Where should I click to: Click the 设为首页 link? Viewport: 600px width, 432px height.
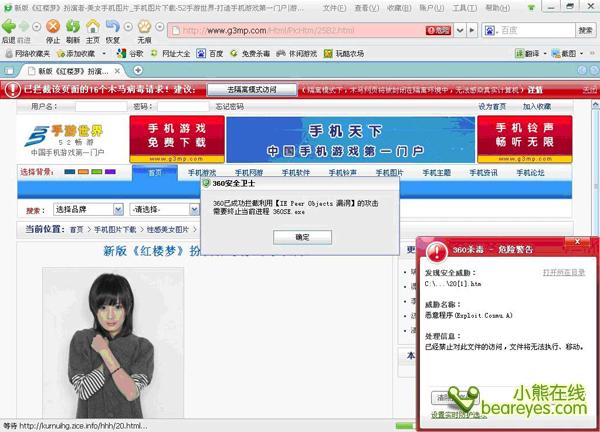click(492, 106)
